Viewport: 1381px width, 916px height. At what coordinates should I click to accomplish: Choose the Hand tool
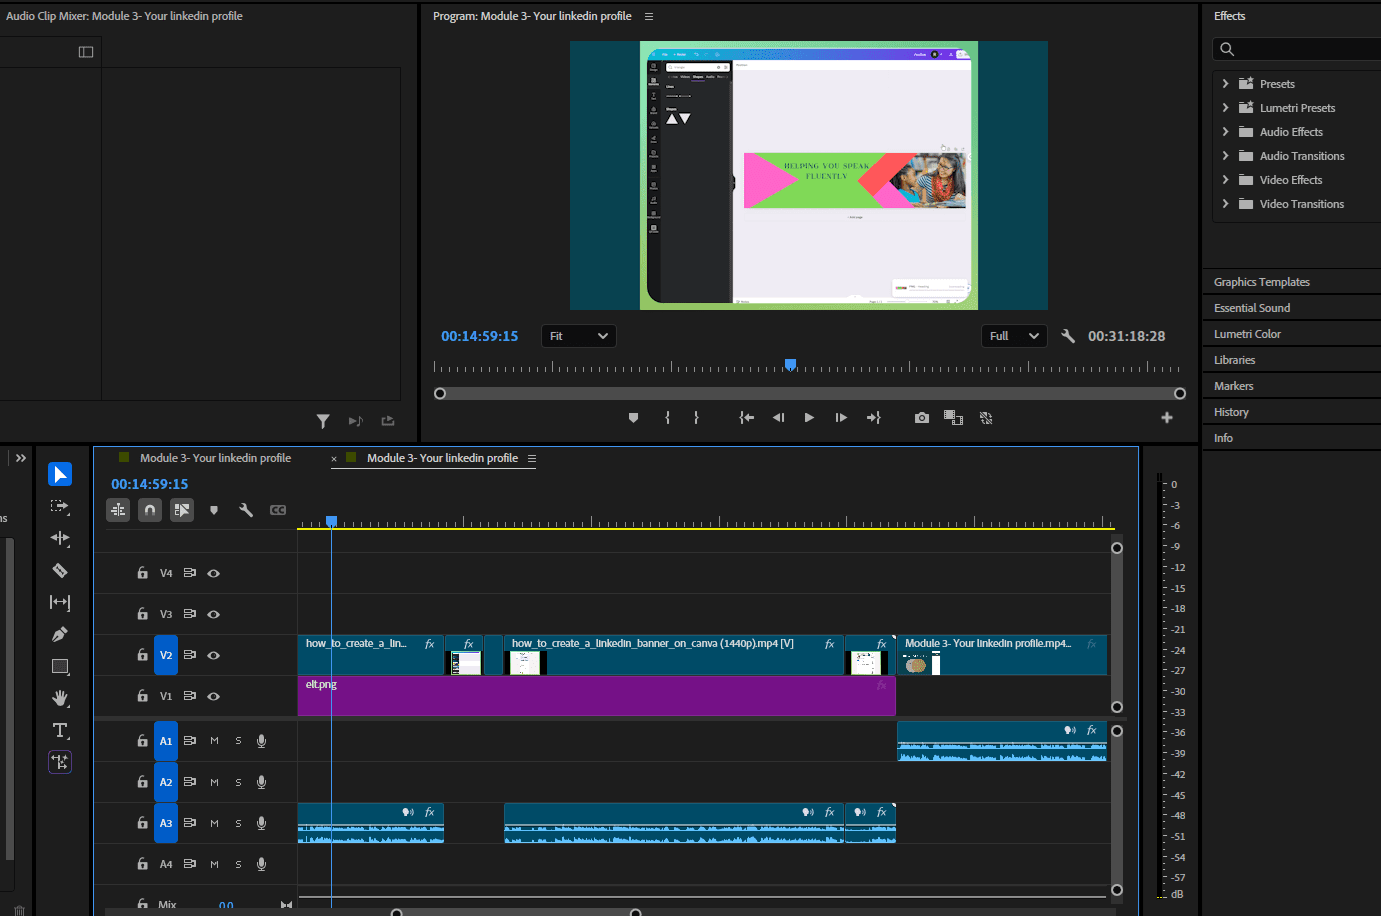tap(60, 698)
